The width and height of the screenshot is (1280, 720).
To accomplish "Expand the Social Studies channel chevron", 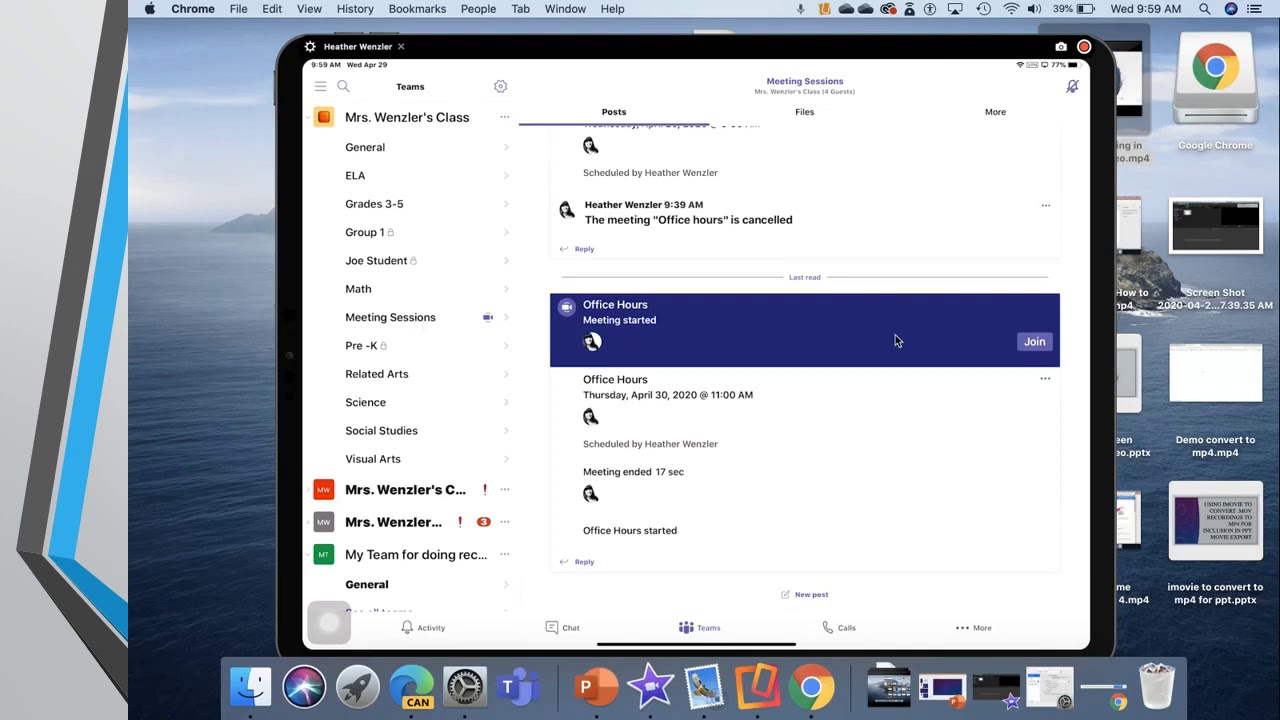I will [x=506, y=431].
